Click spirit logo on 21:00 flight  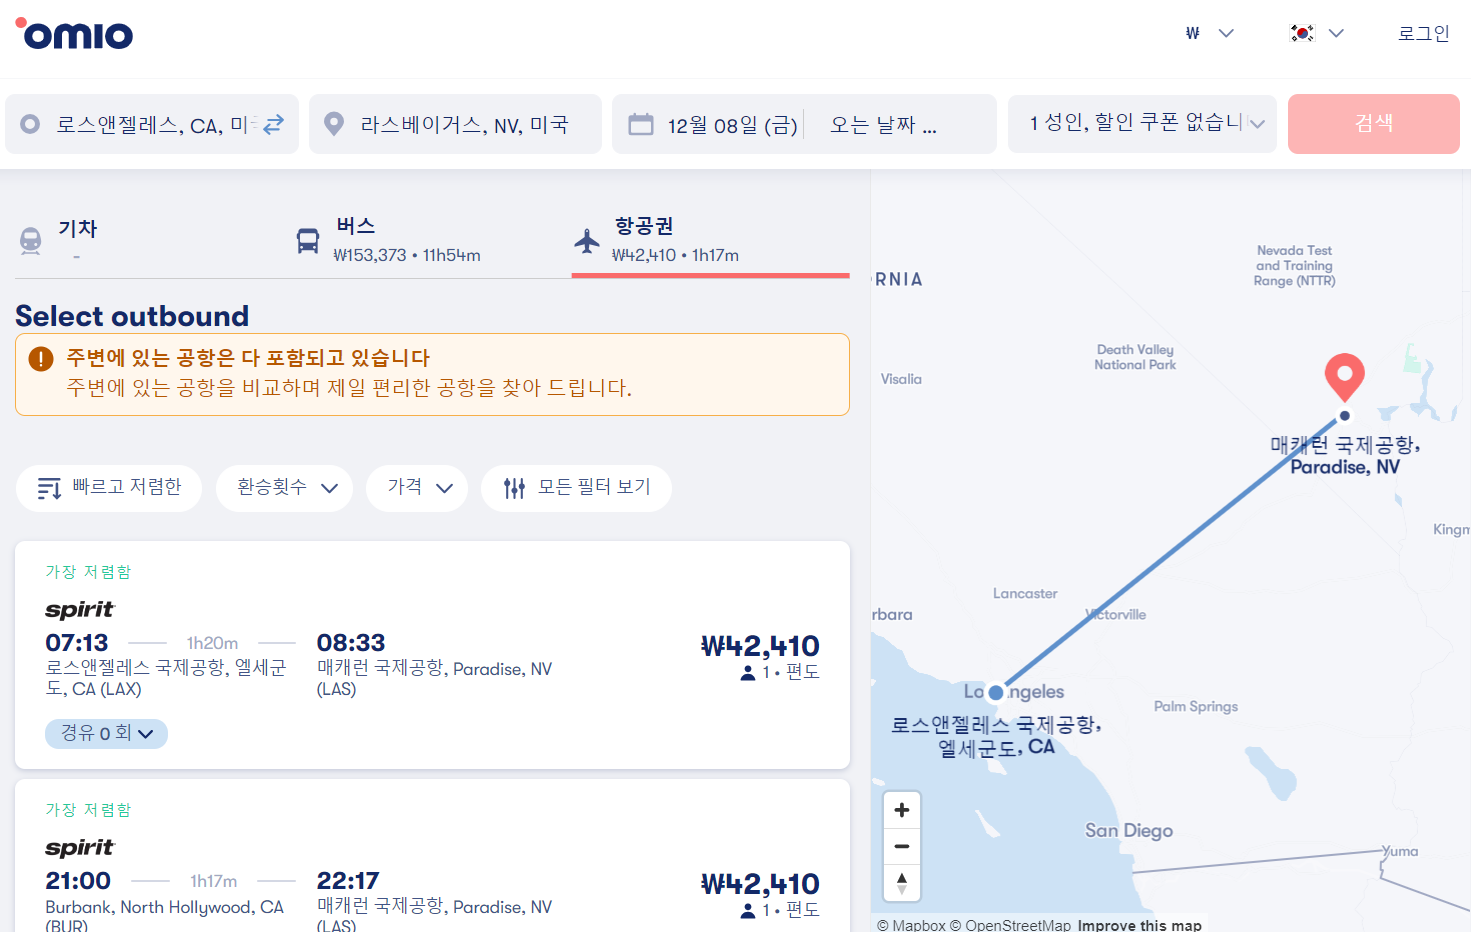tap(80, 847)
